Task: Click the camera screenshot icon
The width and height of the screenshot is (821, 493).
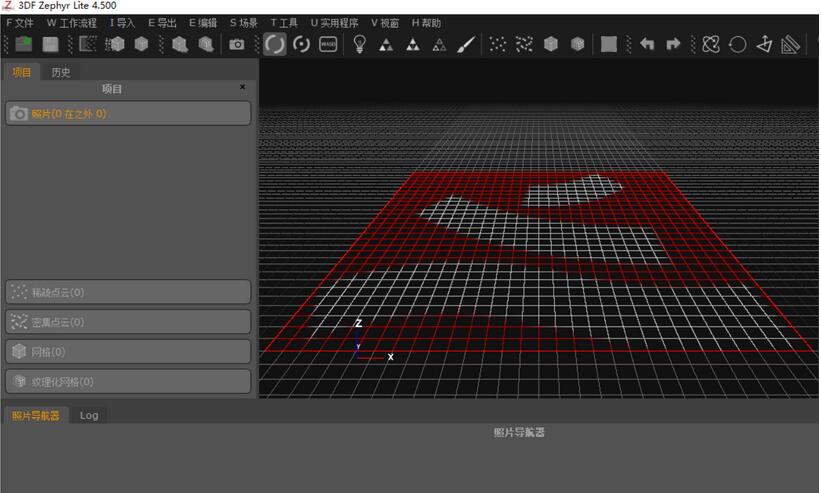Action: (x=237, y=44)
